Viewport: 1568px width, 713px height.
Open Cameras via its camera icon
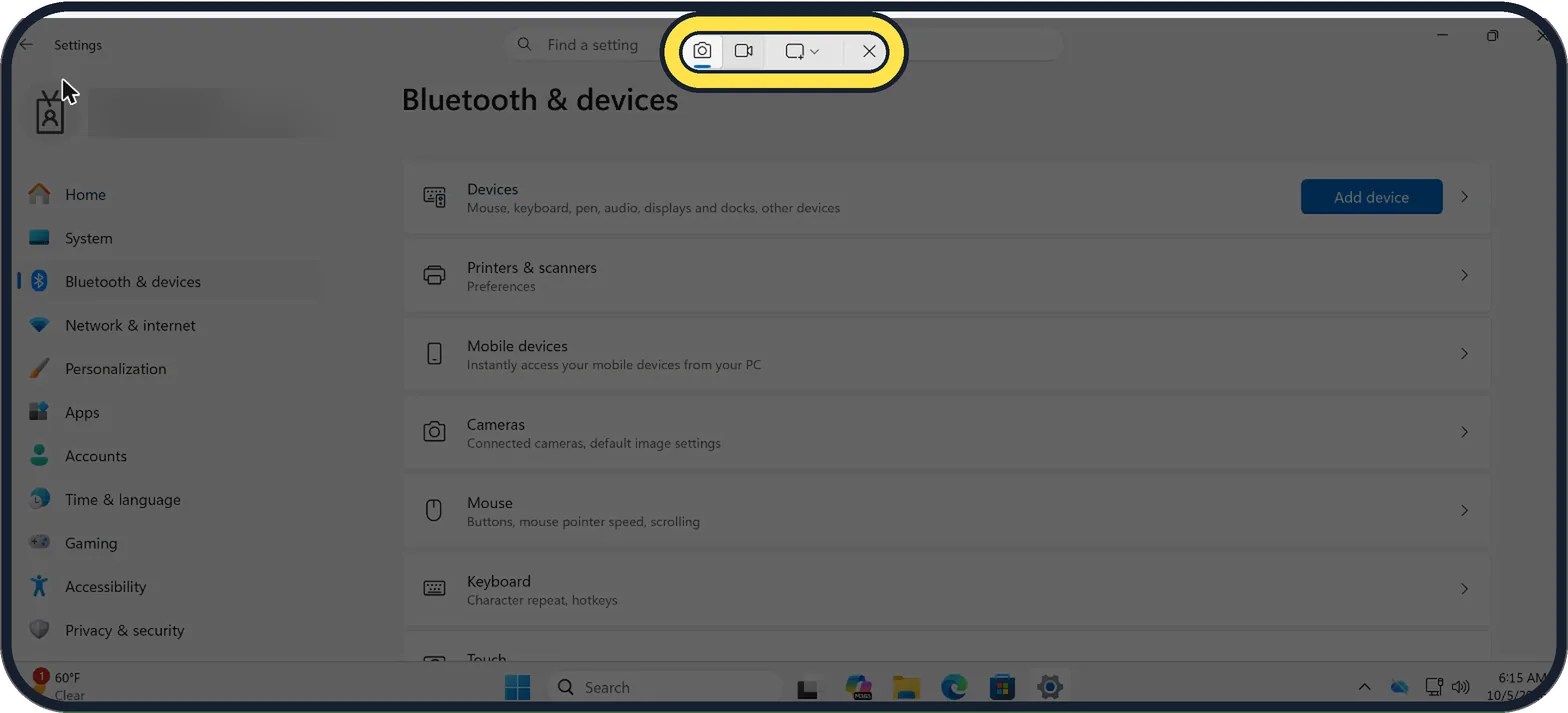click(x=434, y=432)
